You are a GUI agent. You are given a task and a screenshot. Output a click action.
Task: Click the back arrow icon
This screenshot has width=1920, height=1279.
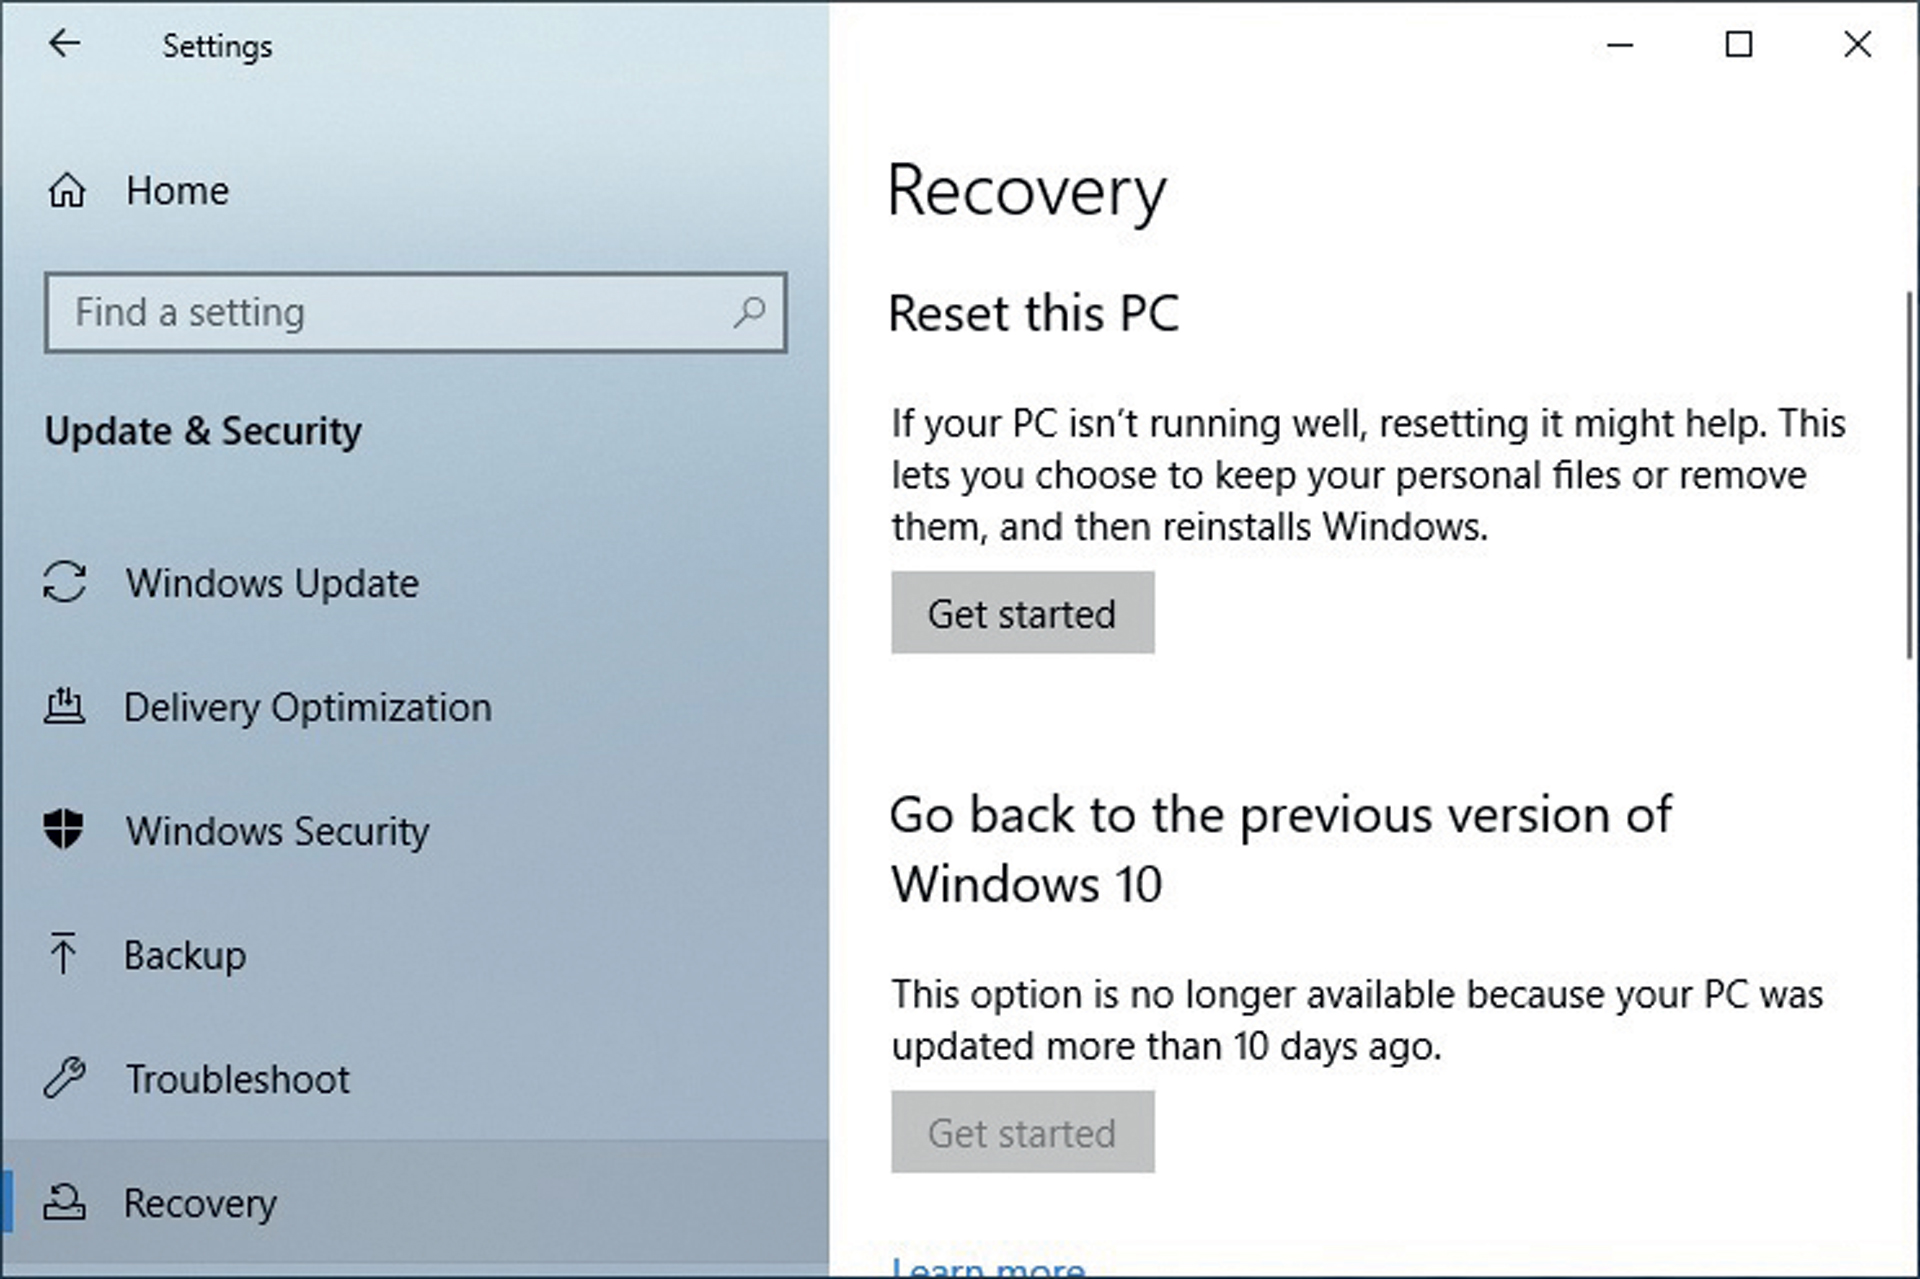coord(65,44)
